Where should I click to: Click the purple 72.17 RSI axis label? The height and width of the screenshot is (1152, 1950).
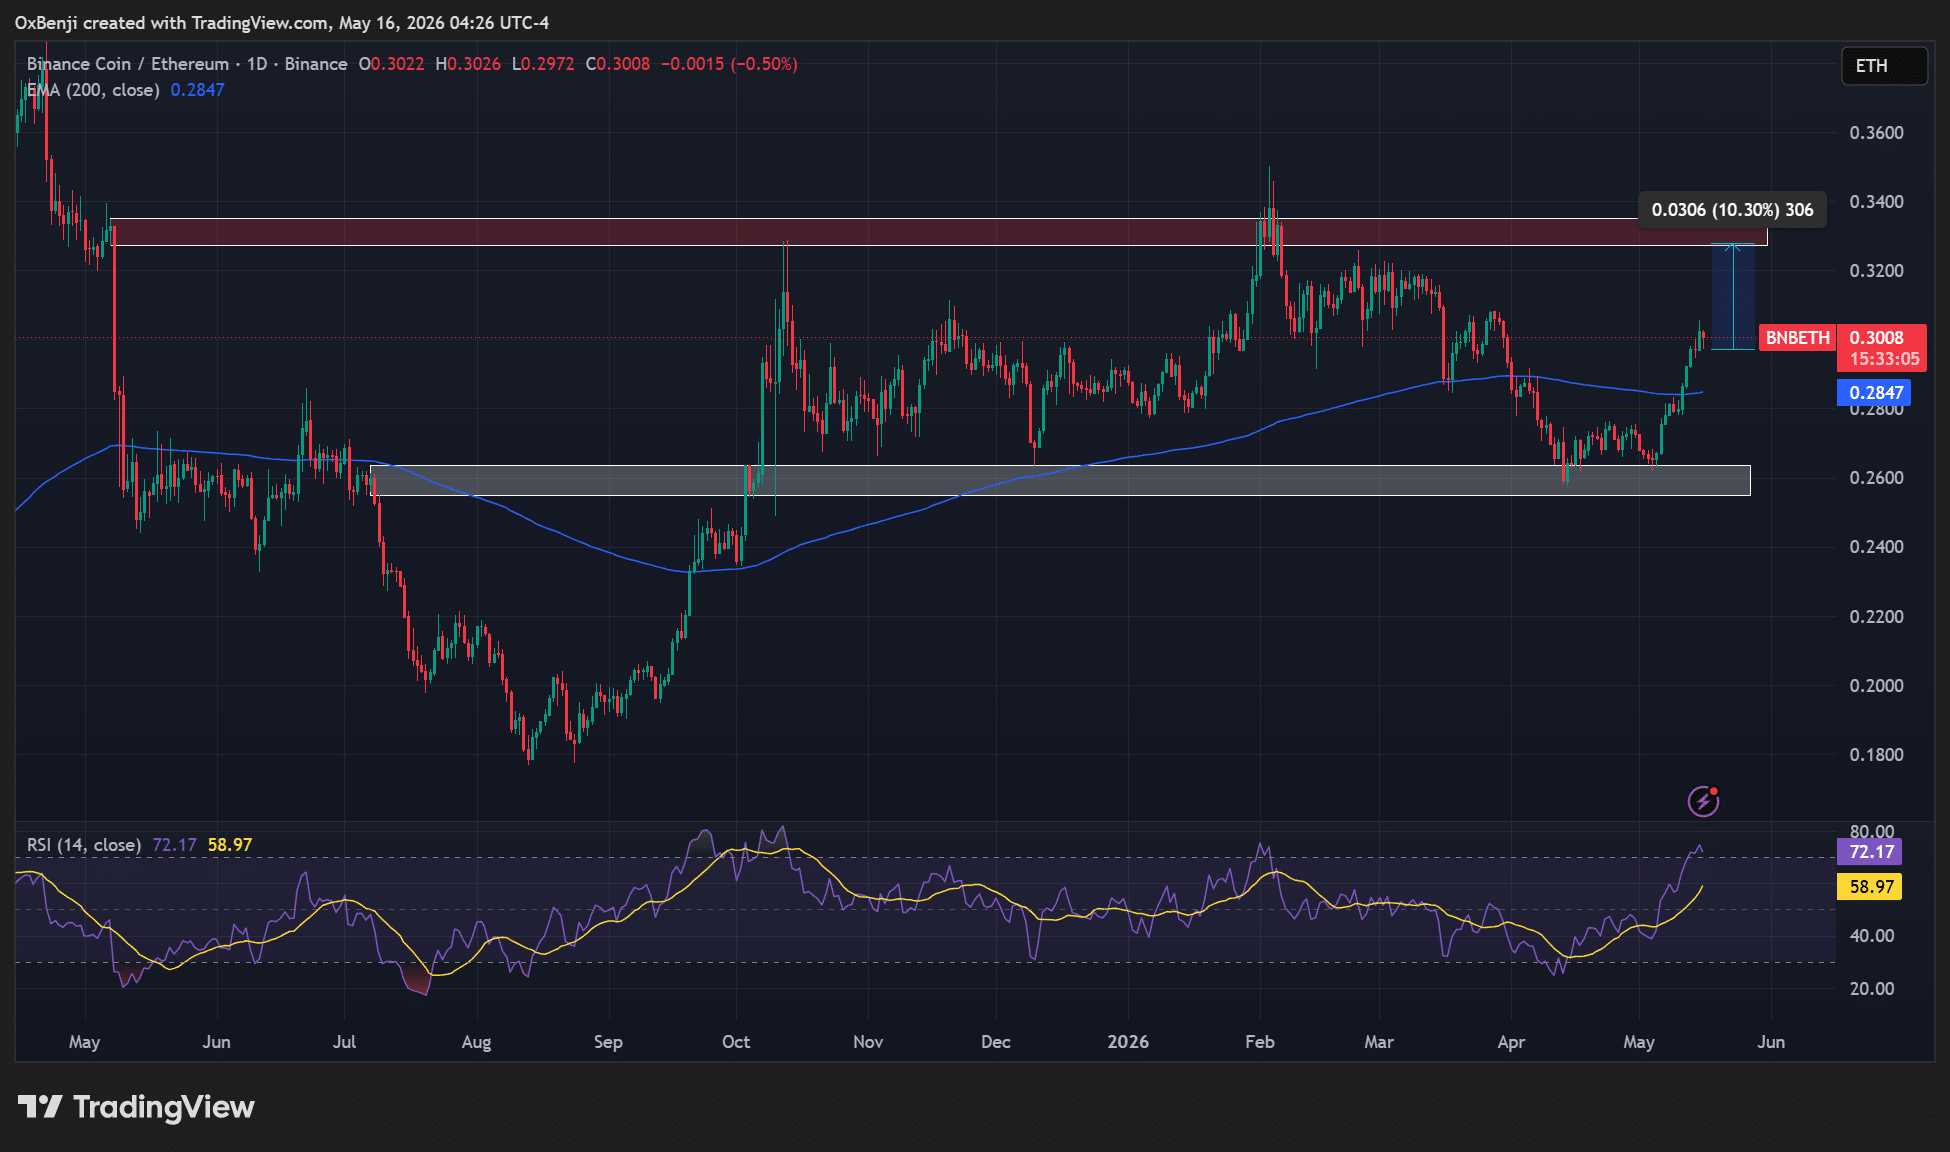point(1870,852)
